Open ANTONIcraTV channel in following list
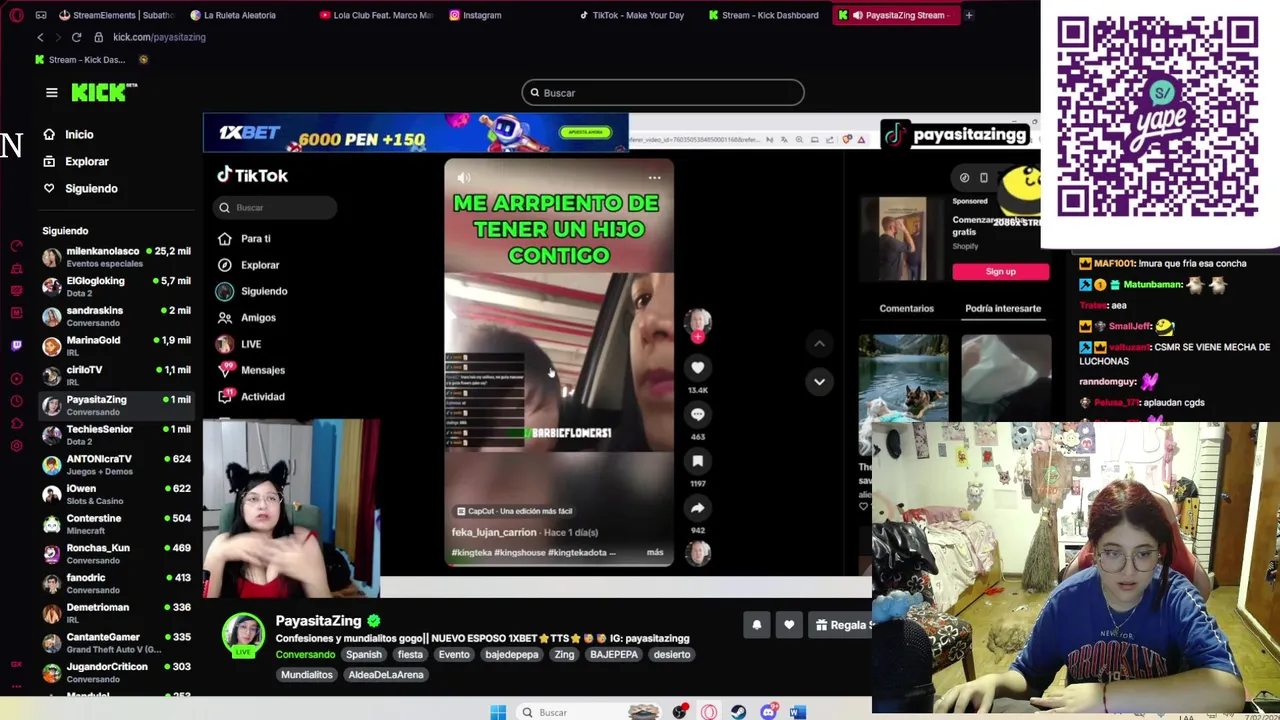Image resolution: width=1280 pixels, height=720 pixels. tap(116, 464)
